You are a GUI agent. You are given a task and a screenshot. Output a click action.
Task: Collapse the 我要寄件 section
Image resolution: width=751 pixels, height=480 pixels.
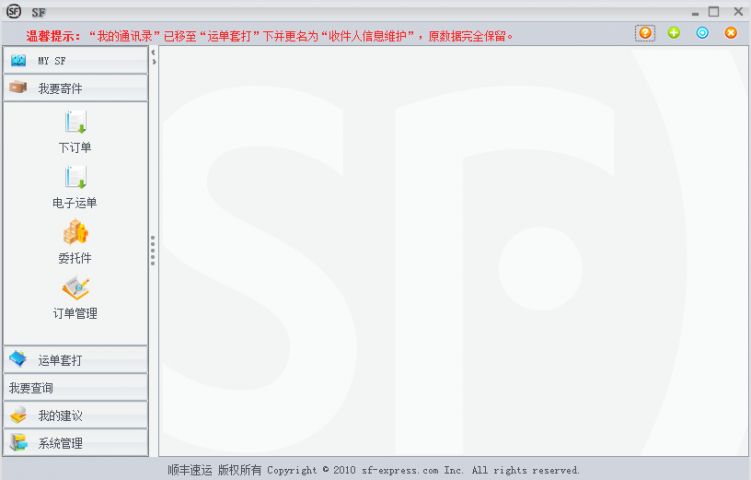click(x=75, y=88)
